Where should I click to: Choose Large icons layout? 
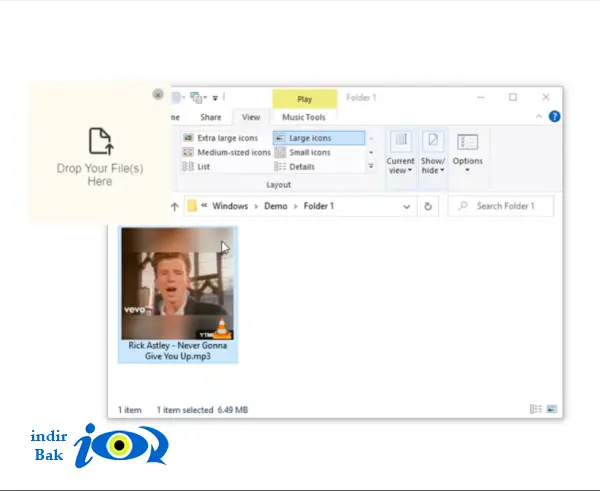[x=319, y=138]
